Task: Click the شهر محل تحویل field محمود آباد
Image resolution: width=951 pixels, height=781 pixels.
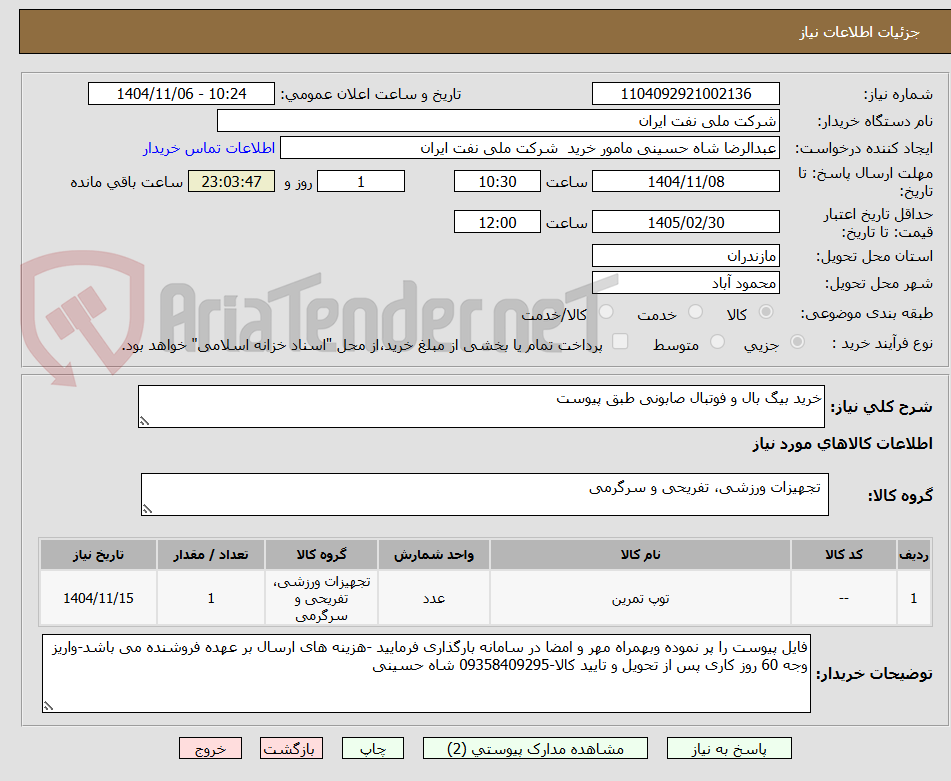Action: click(x=685, y=283)
